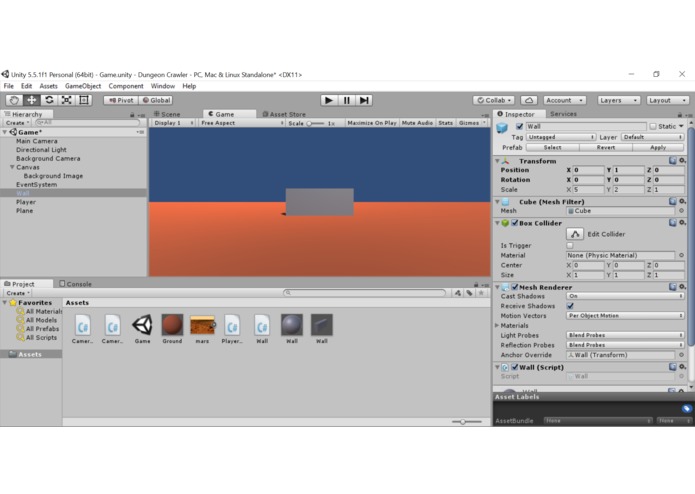Open the Tag dropdown (Untagged)

tap(561, 137)
